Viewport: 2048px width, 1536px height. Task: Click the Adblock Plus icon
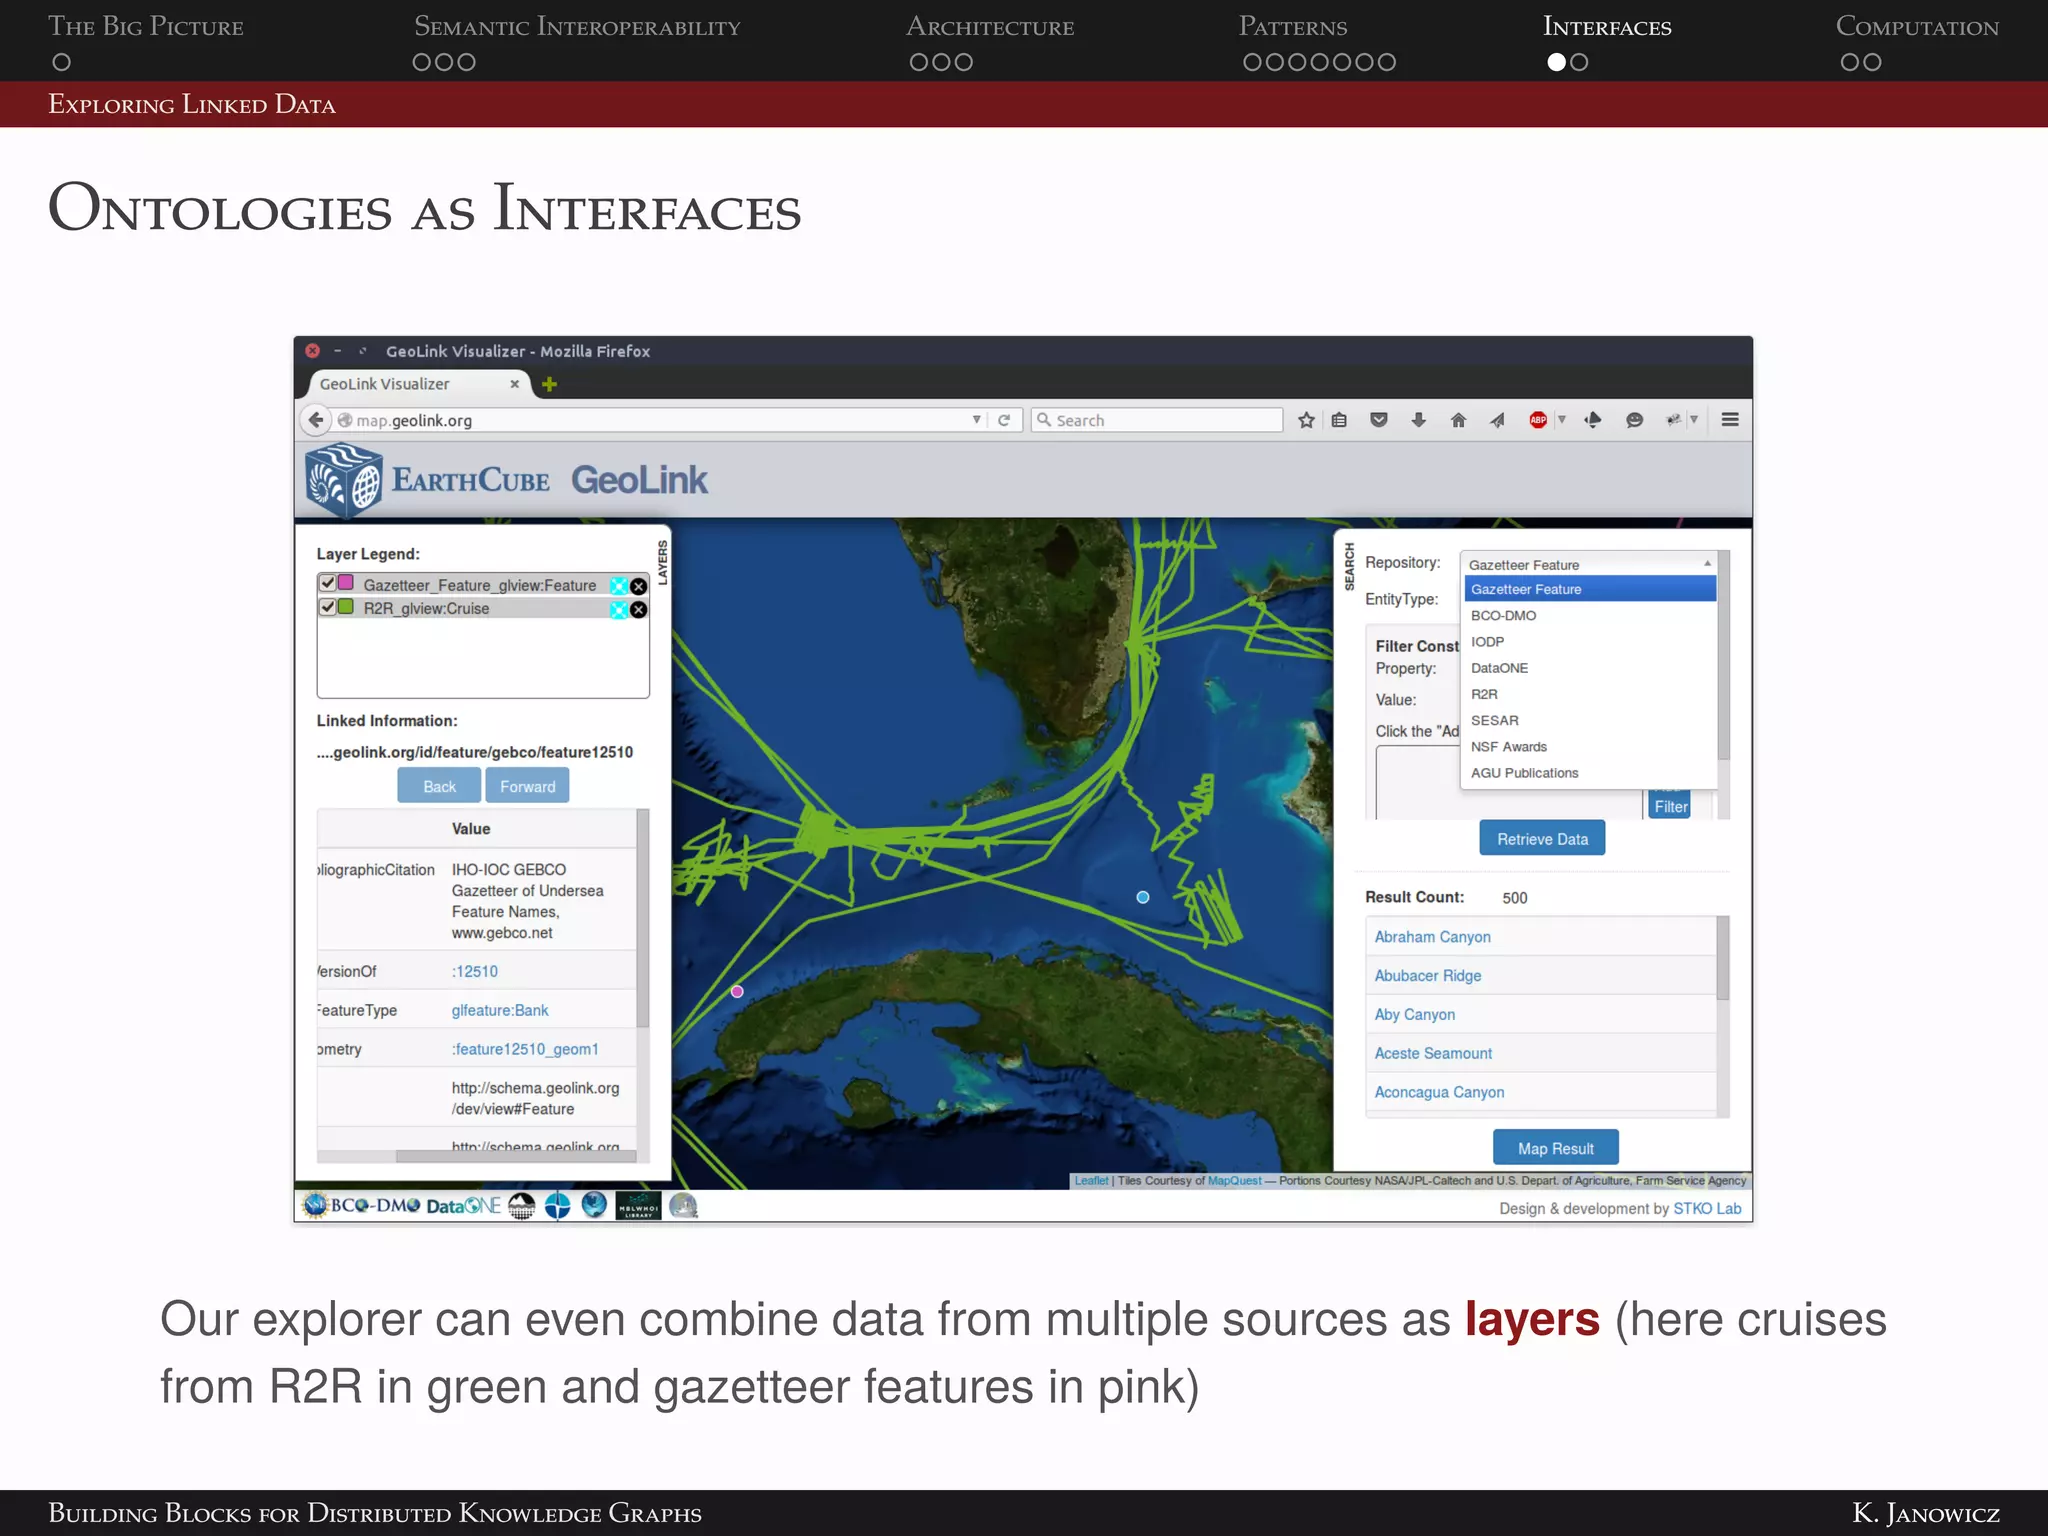click(1538, 420)
